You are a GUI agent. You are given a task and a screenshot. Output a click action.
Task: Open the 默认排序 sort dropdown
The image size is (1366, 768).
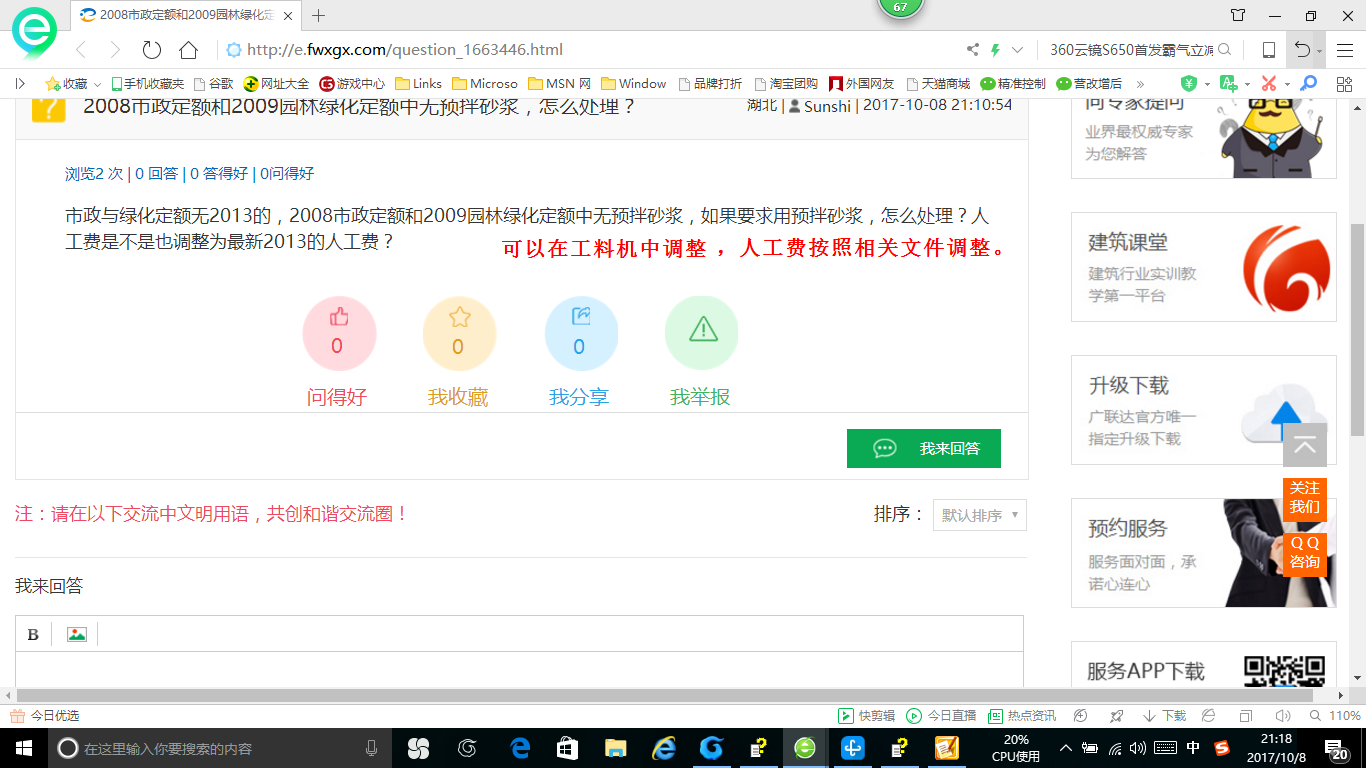click(980, 515)
